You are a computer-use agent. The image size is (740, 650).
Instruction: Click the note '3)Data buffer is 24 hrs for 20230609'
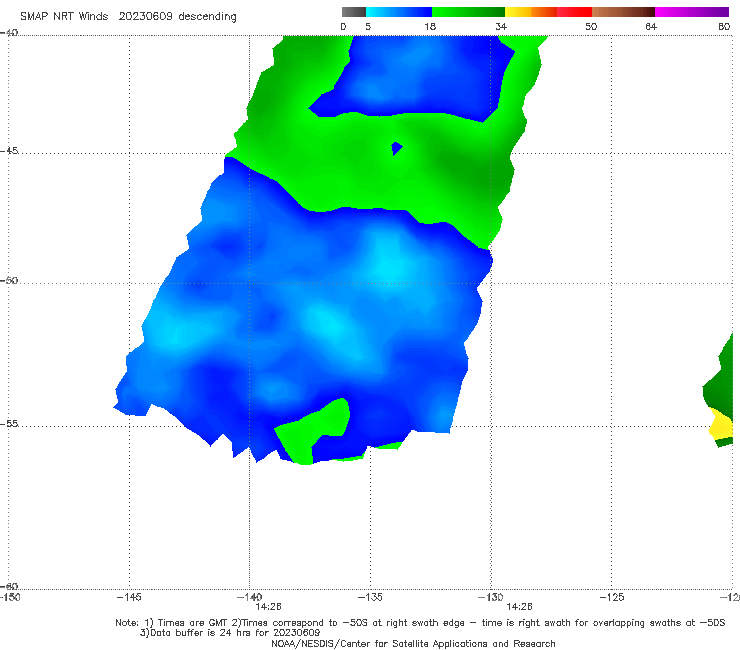[x=230, y=633]
